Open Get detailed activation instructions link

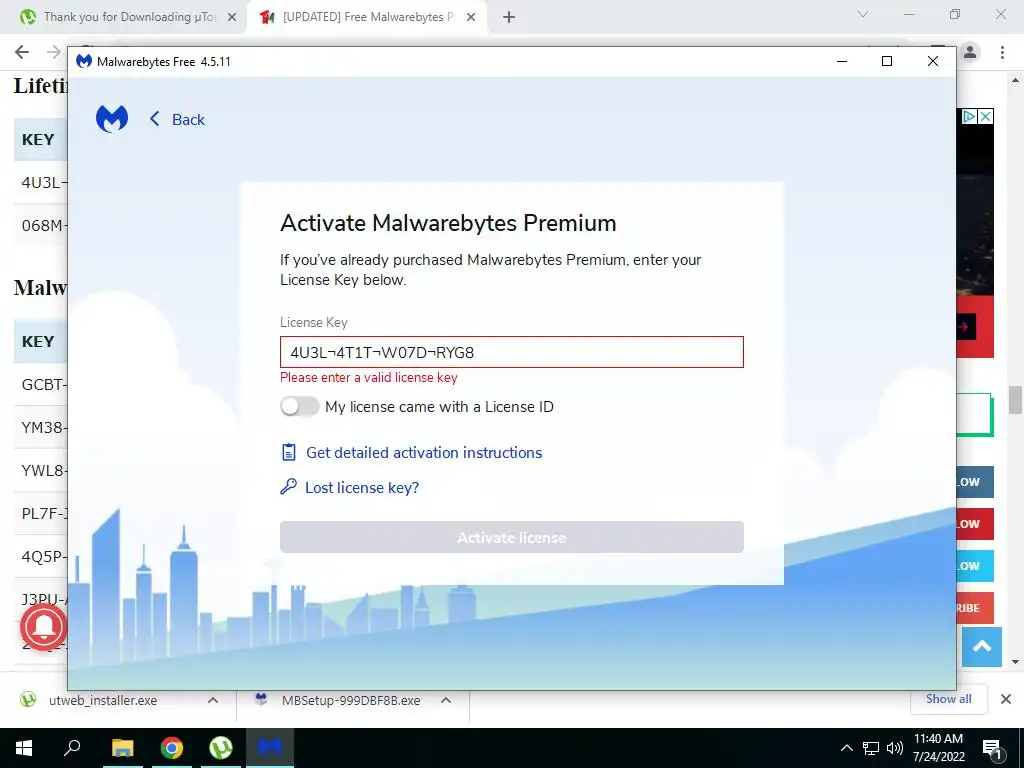pyautogui.click(x=424, y=453)
